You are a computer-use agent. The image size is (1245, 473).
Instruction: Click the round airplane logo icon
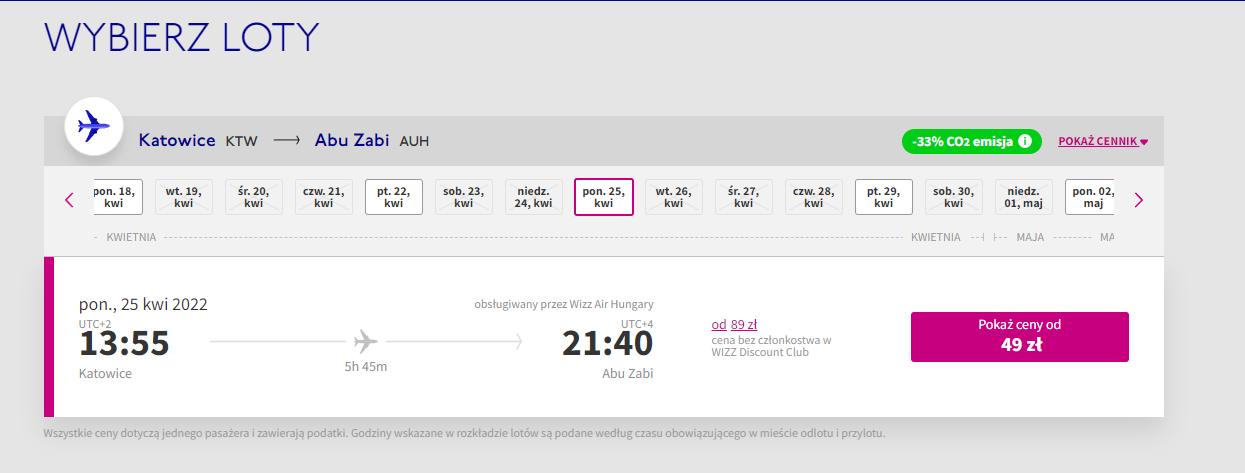pos(93,127)
